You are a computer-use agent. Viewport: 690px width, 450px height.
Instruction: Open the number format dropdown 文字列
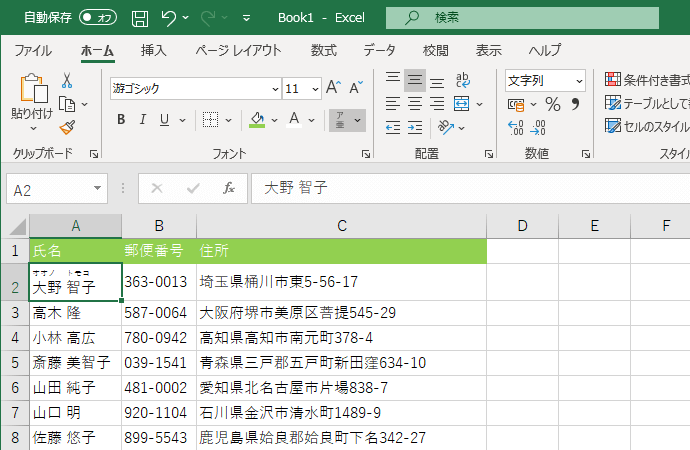(579, 81)
